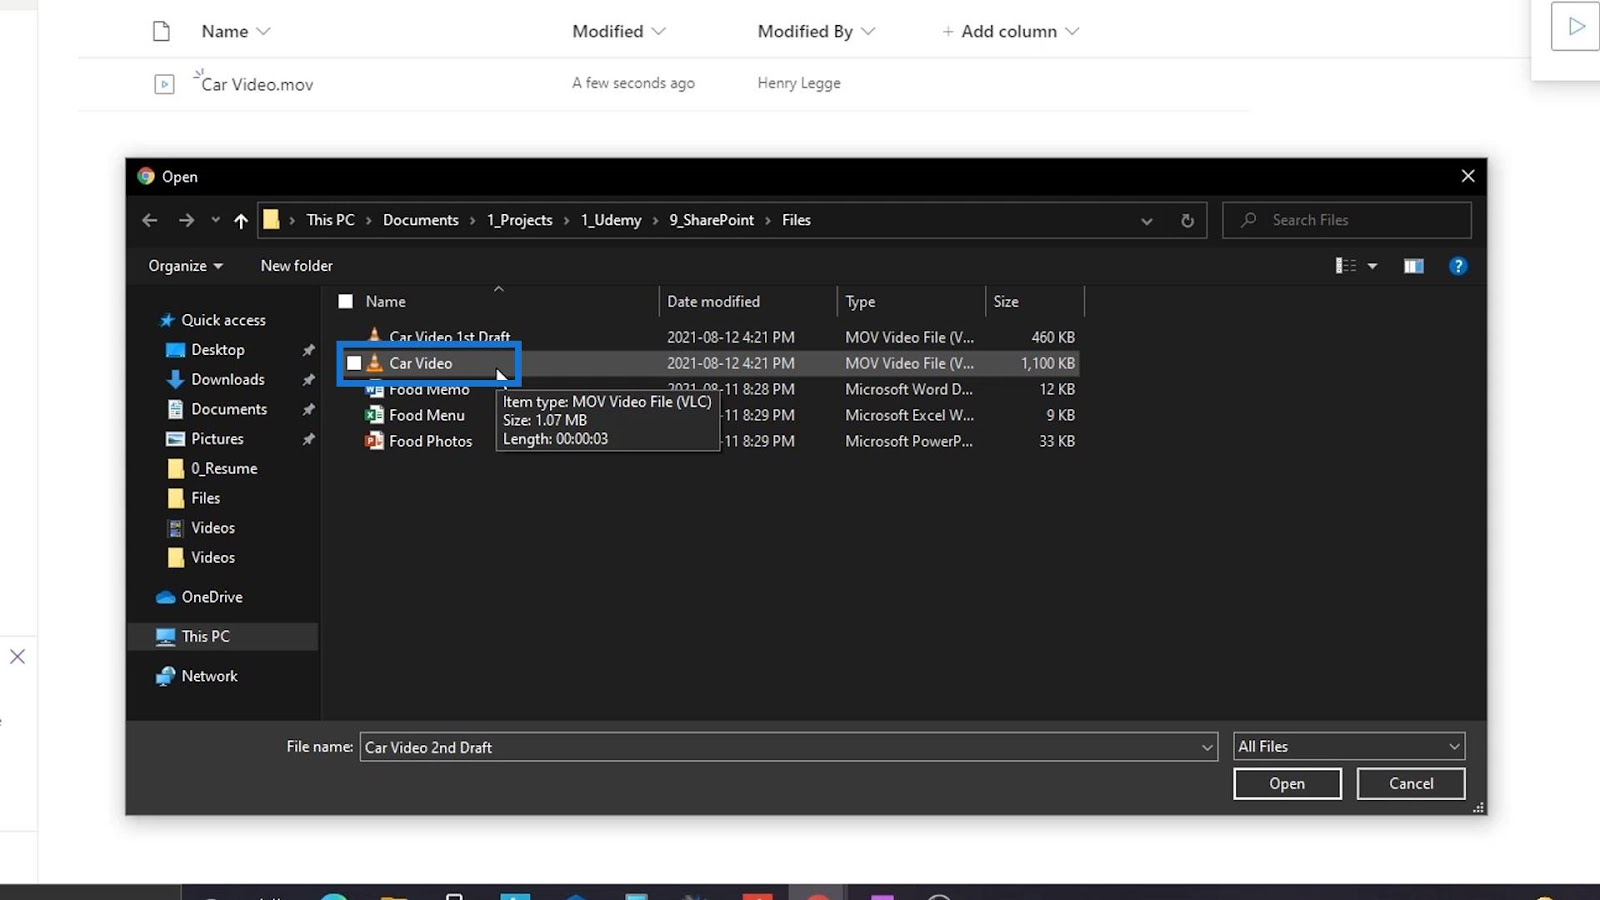The height and width of the screenshot is (900, 1600).
Task: Click the Downloads arrow icon
Action: (x=175, y=379)
